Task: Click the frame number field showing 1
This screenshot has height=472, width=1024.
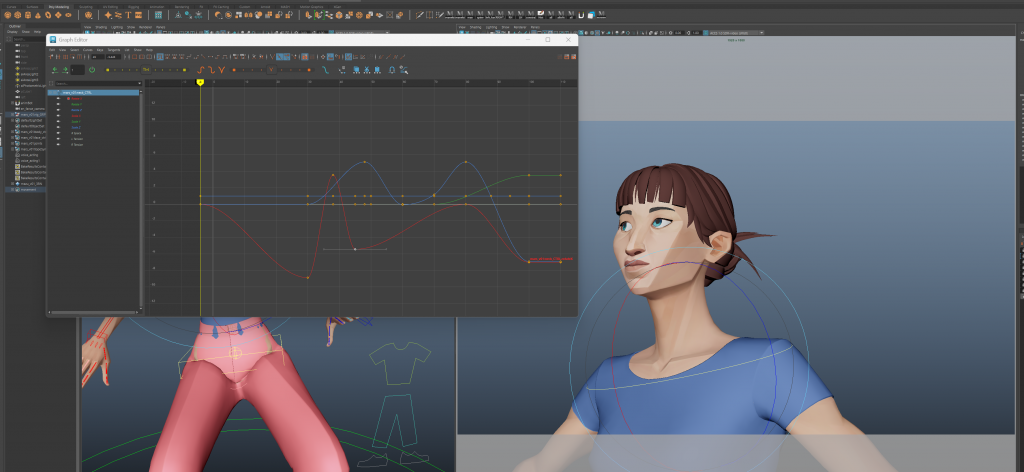Action: tap(78, 70)
